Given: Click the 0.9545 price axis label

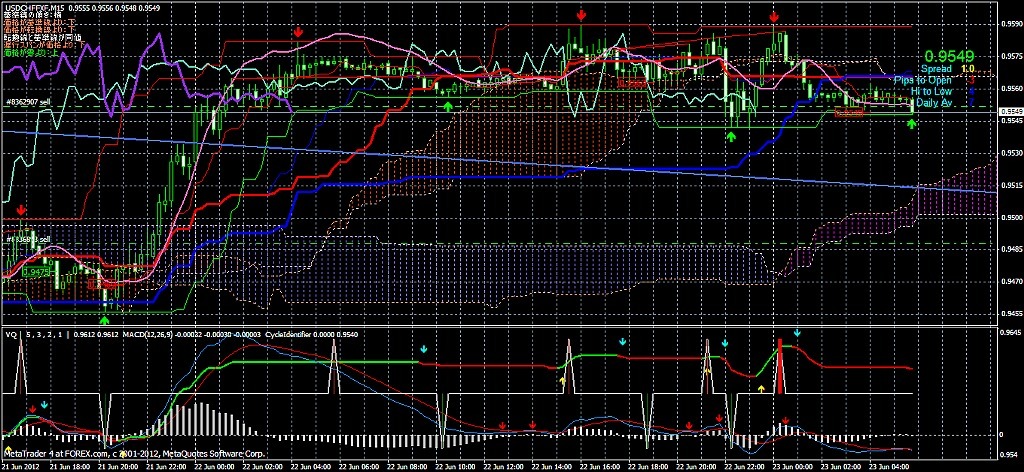Looking at the screenshot, I should pos(1010,121).
